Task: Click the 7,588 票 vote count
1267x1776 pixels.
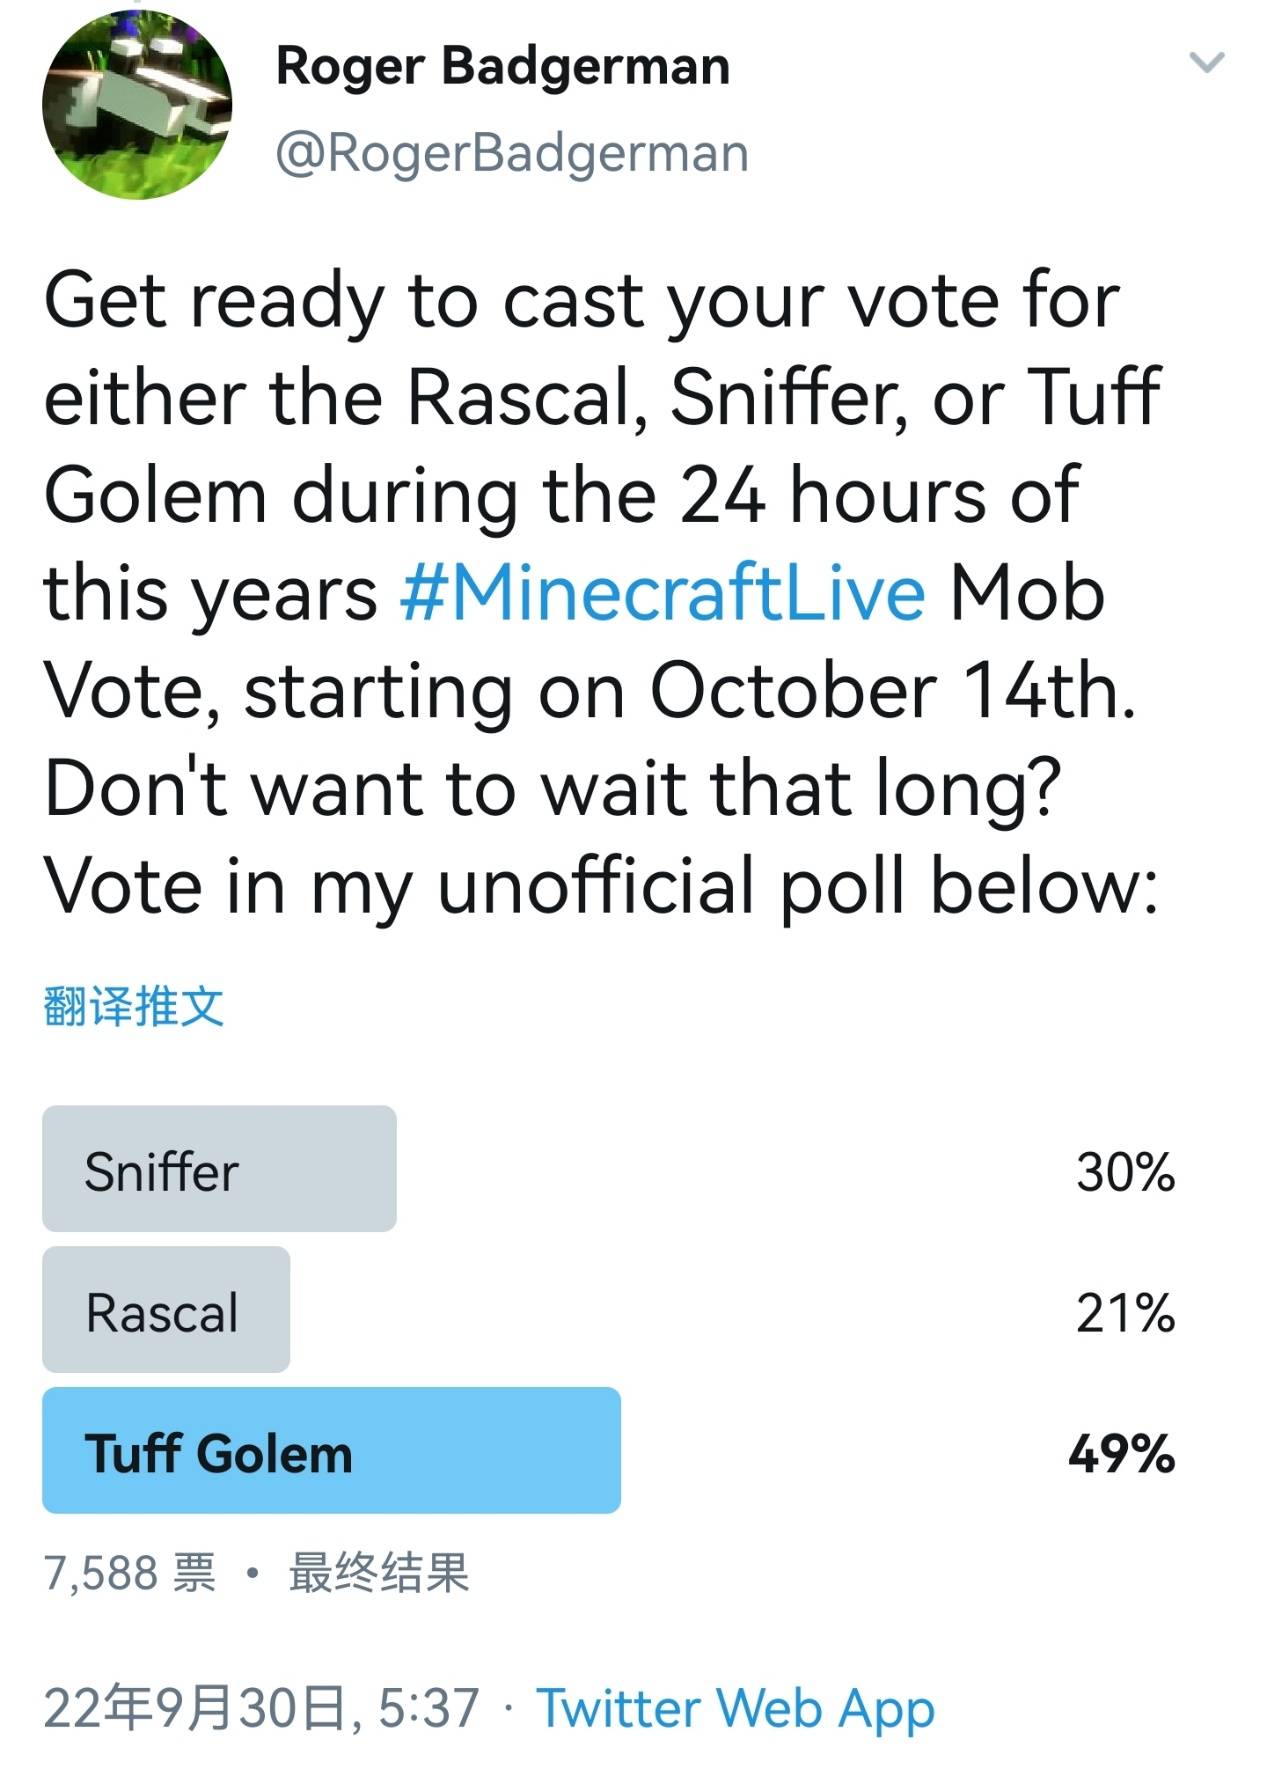Action: tap(129, 1572)
